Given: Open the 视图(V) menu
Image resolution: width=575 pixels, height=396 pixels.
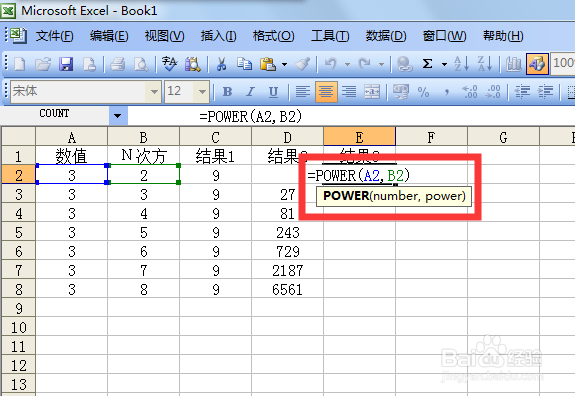Looking at the screenshot, I should 164,36.
